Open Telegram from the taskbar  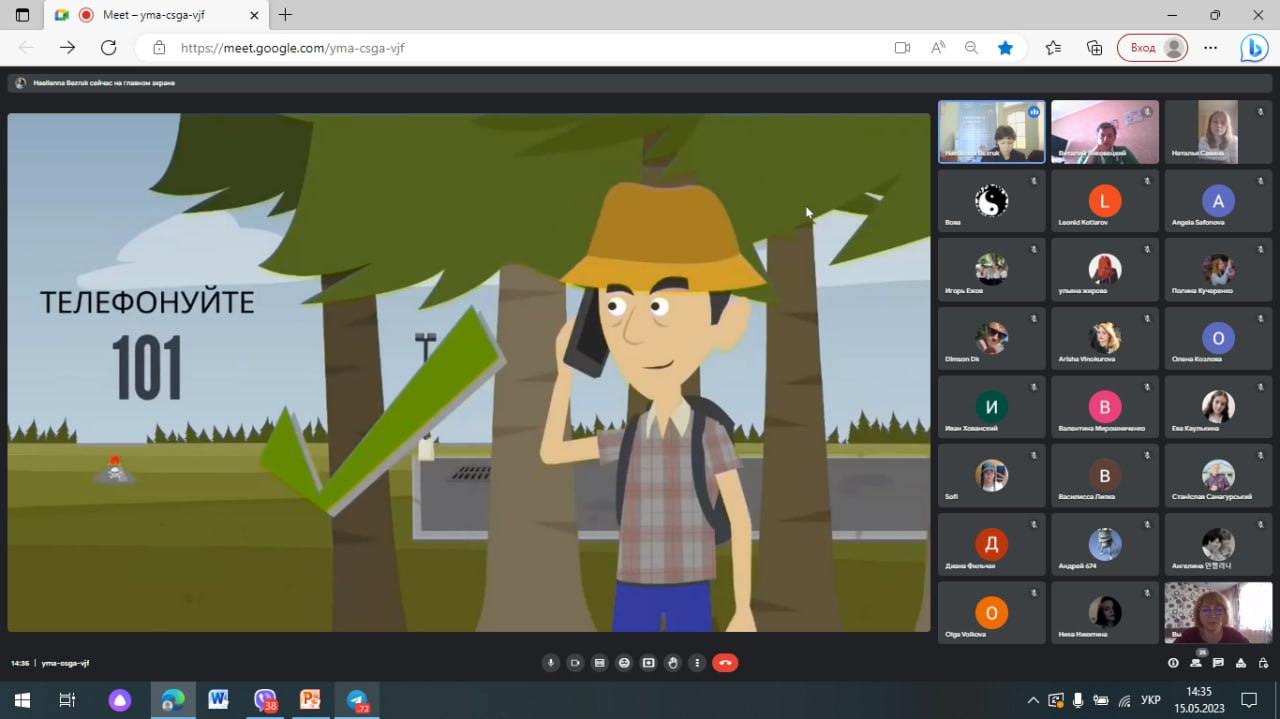(x=357, y=700)
